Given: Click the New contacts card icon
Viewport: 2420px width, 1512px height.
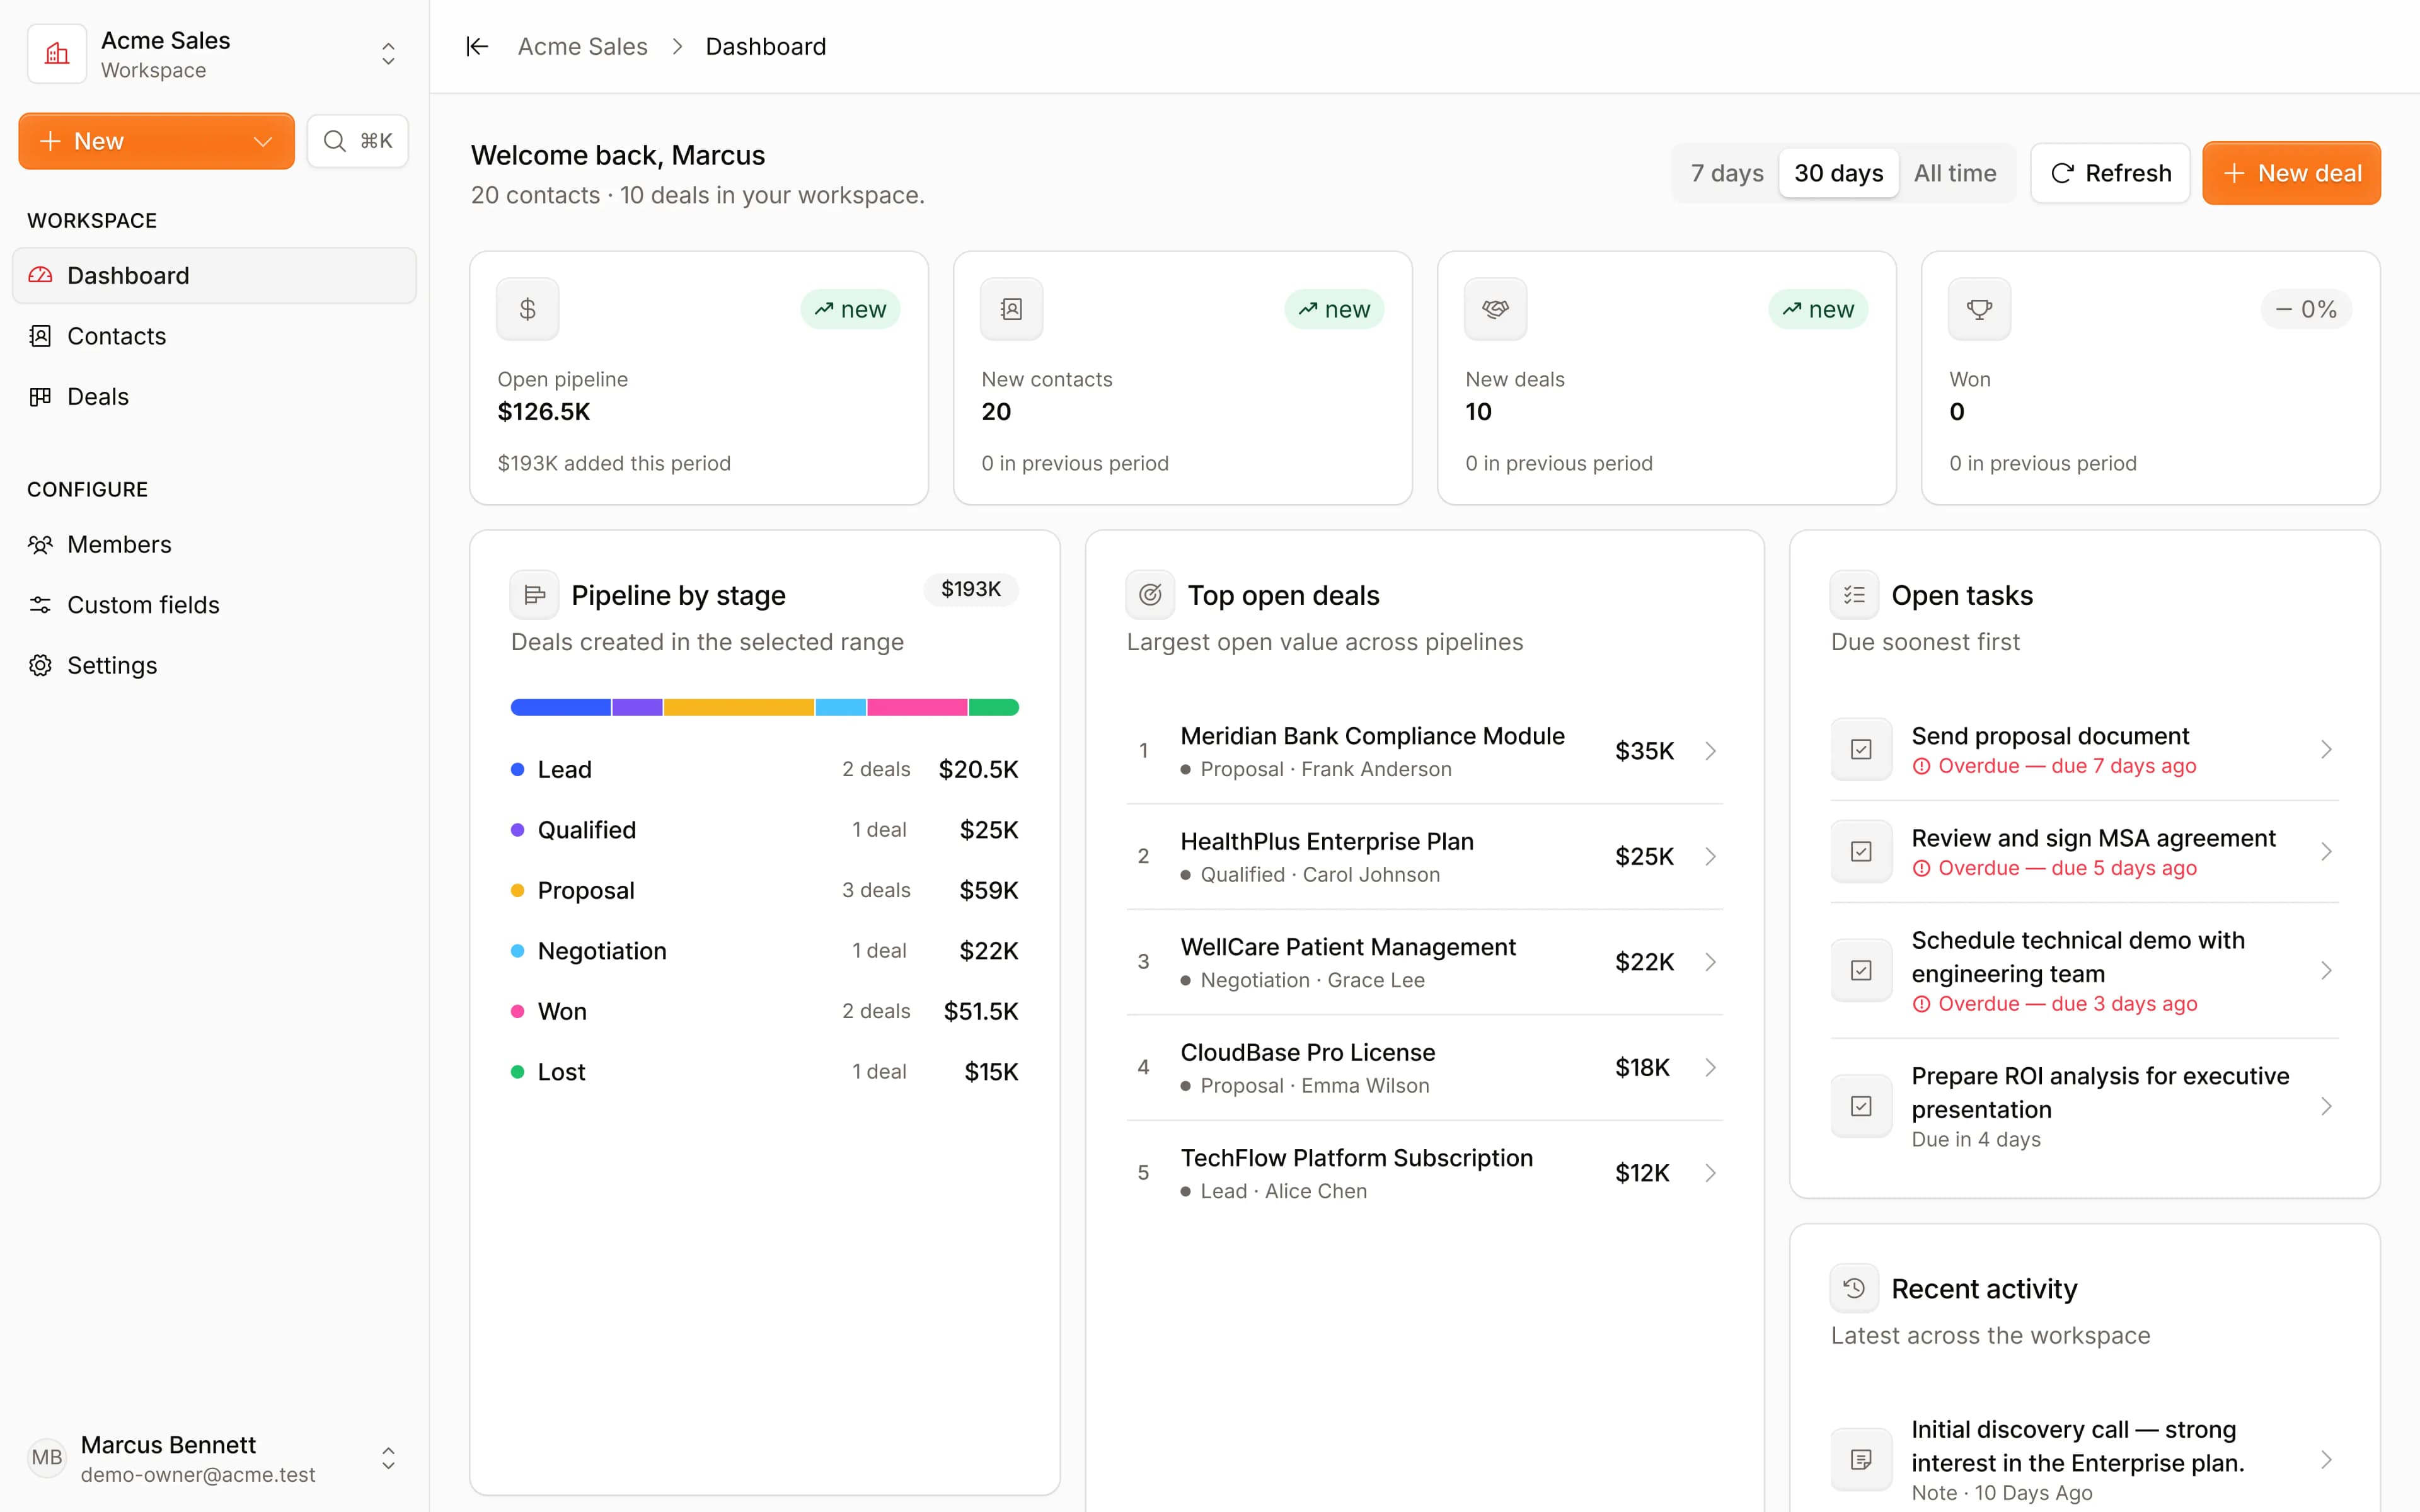Looking at the screenshot, I should tap(1012, 309).
